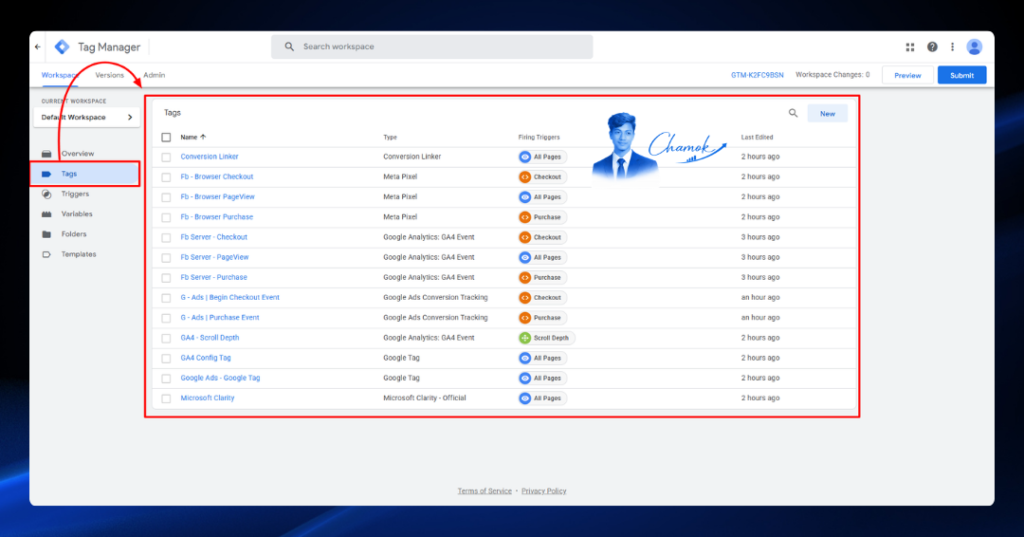Expand the Default Workspace selector
The height and width of the screenshot is (537, 1024).
coord(86,118)
